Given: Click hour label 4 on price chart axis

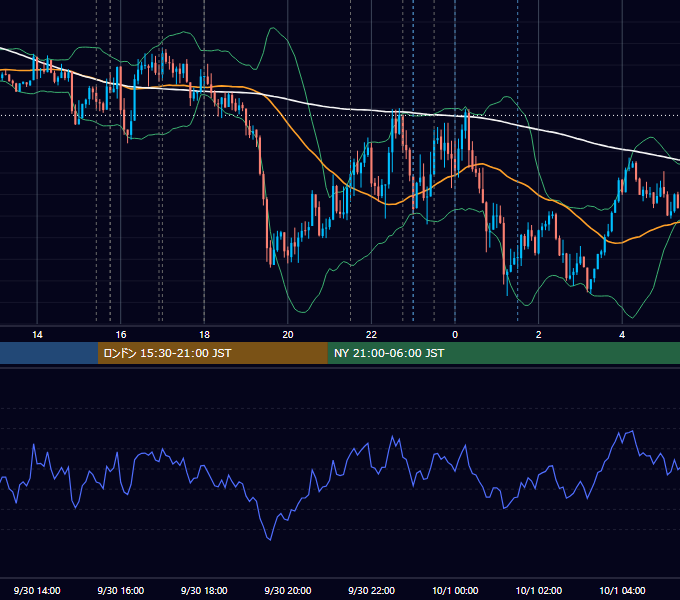Looking at the screenshot, I should (622, 335).
